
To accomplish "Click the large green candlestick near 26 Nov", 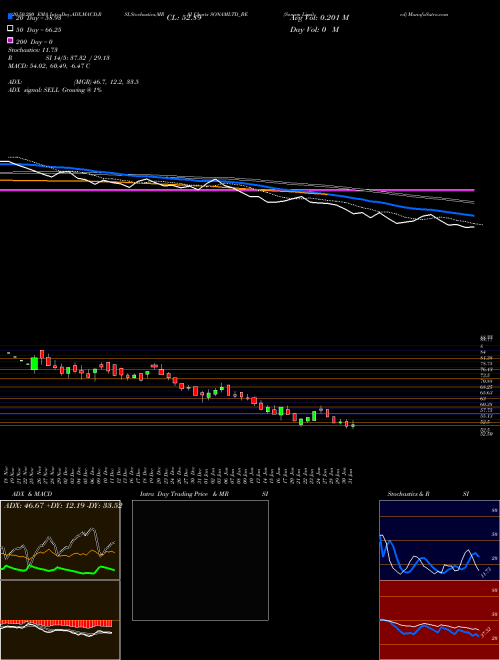I will (x=34, y=364).
